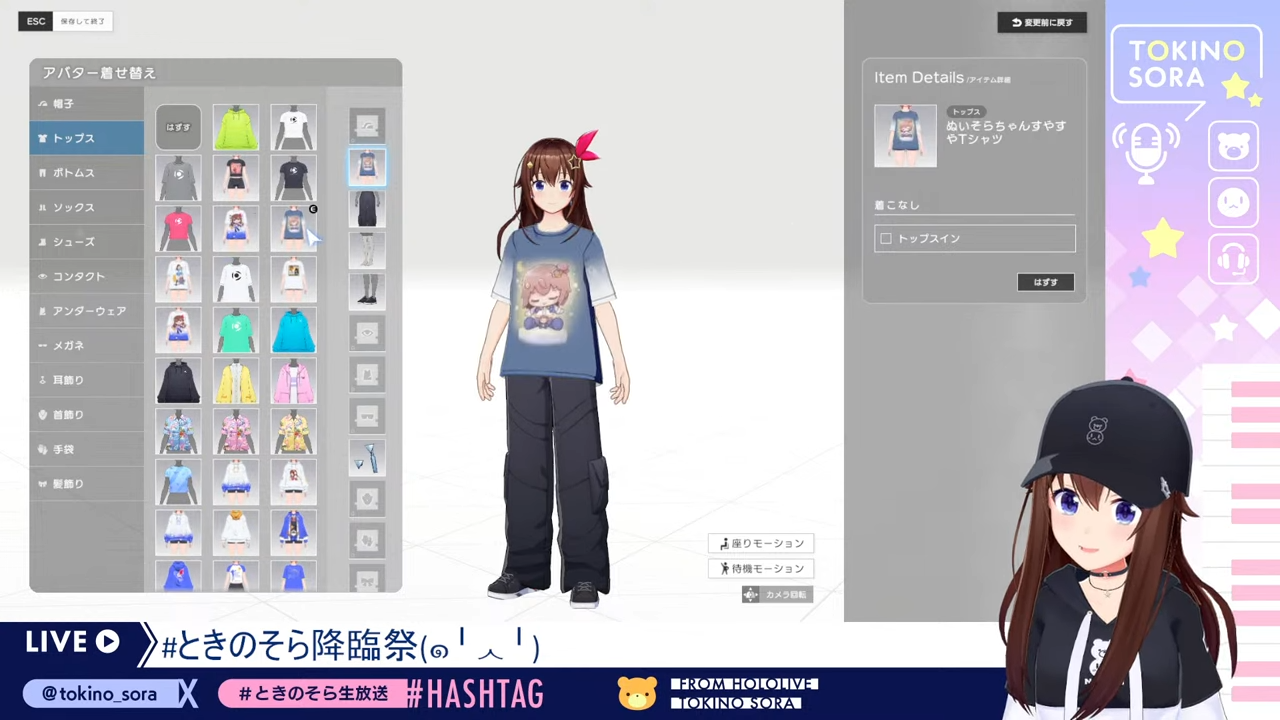This screenshot has height=720, width=1280.
Task: Select the トップス category tab
Action: coord(87,138)
